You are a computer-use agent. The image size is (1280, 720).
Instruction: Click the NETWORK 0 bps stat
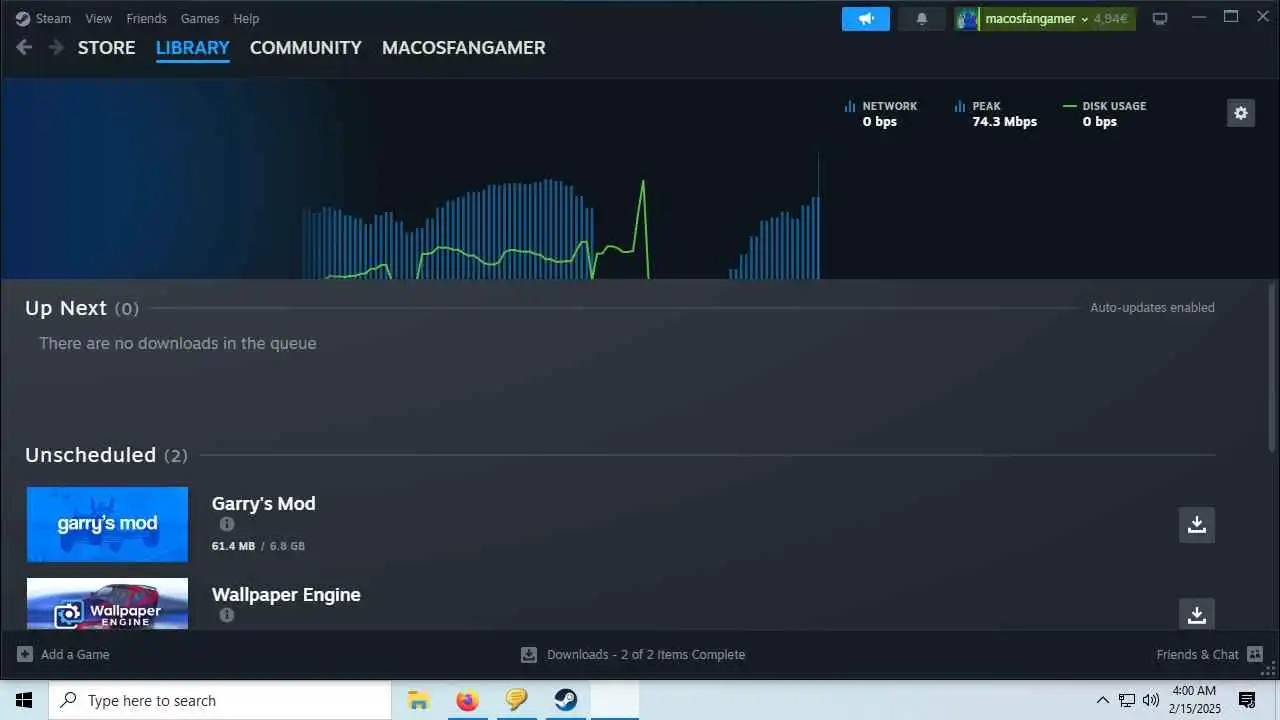coord(880,114)
